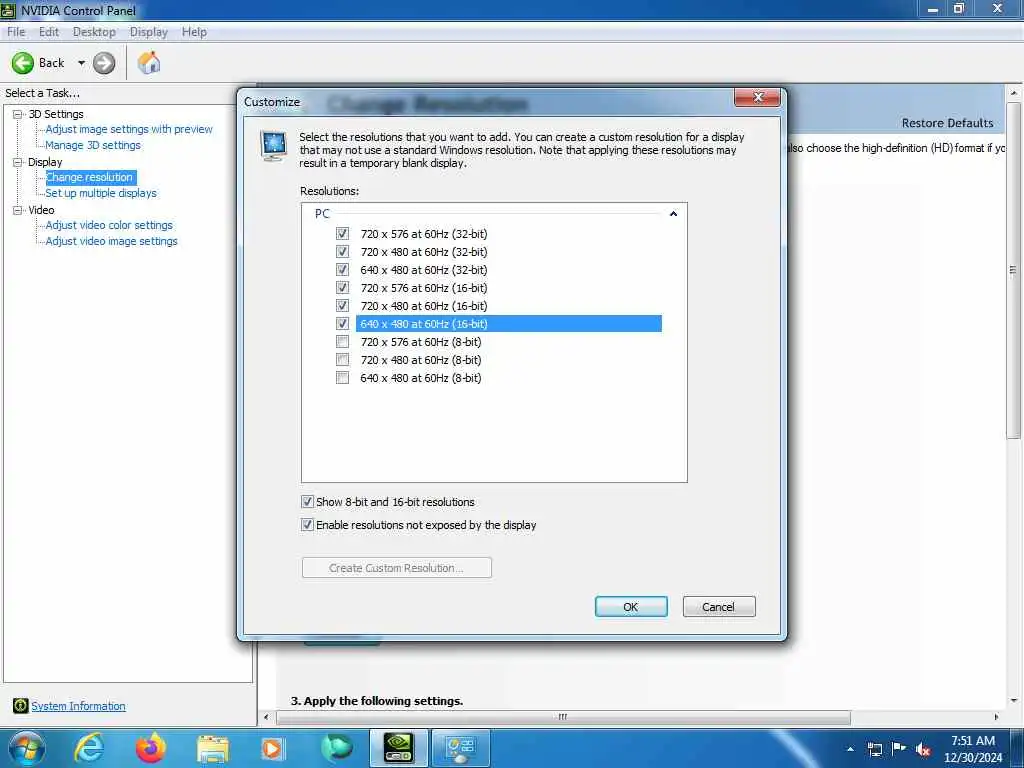This screenshot has height=768, width=1024.
Task: Collapse the PC resolutions group chevron
Action: [x=673, y=214]
